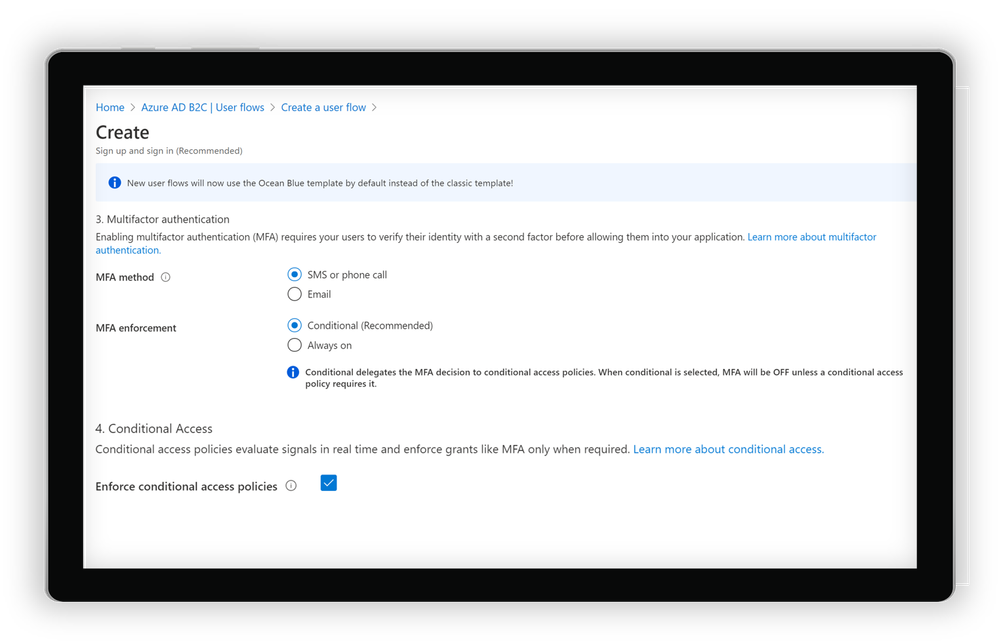Open the Create a user flow breadcrumb
This screenshot has width=999, height=642.
[x=324, y=108]
